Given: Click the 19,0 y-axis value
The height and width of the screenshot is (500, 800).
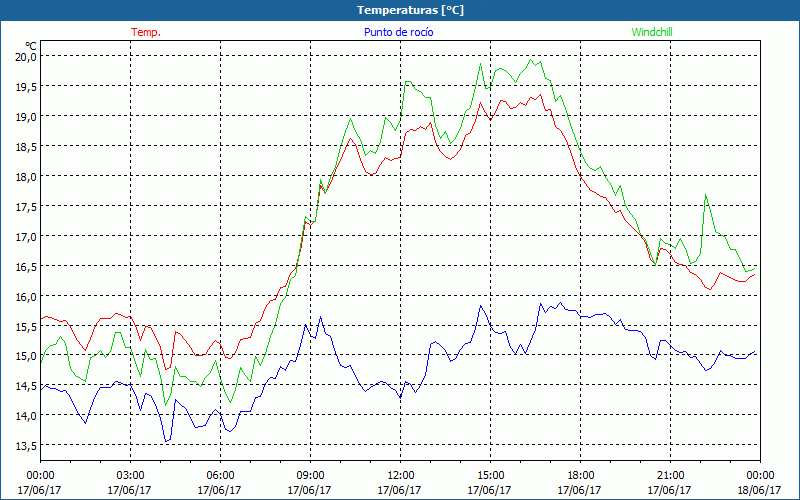Looking at the screenshot, I should (26, 117).
